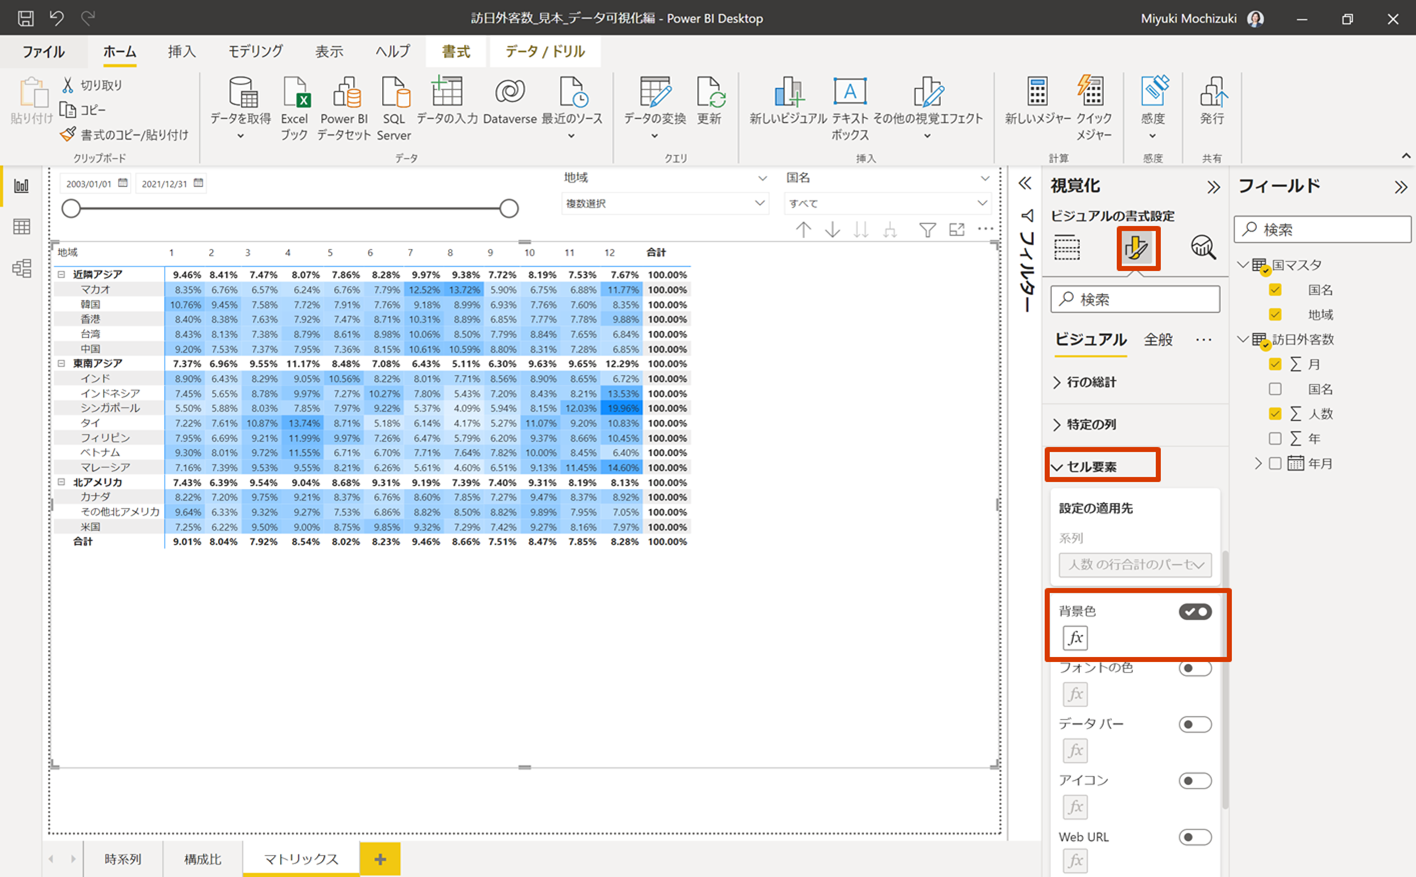Click the Save icon in title bar
This screenshot has height=877, width=1416.
pyautogui.click(x=26, y=18)
